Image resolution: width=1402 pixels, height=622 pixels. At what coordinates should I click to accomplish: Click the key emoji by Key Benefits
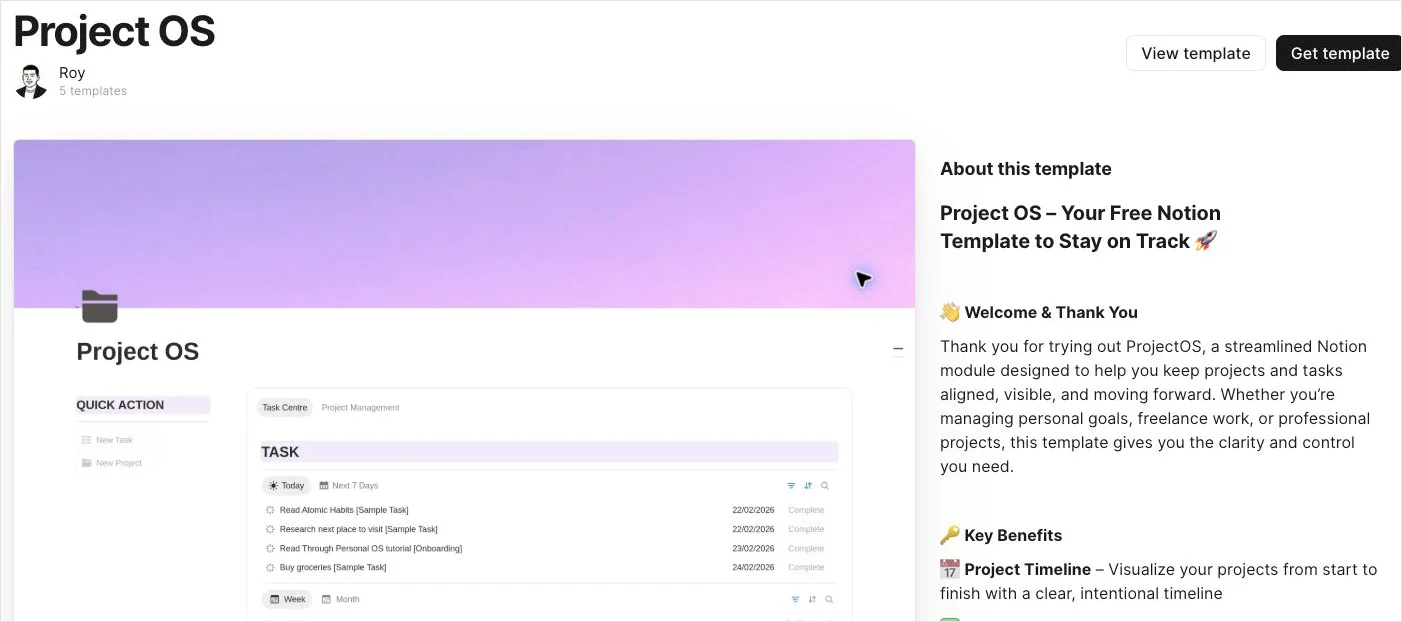pyautogui.click(x=950, y=535)
